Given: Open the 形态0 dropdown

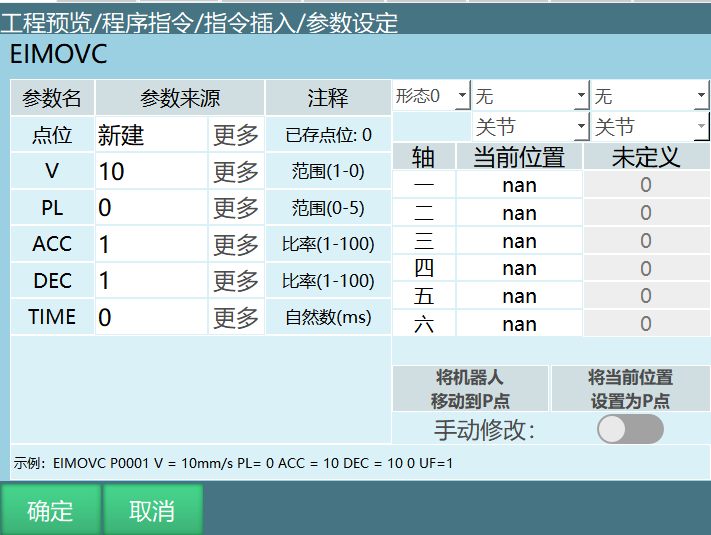Looking at the screenshot, I should point(431,96).
